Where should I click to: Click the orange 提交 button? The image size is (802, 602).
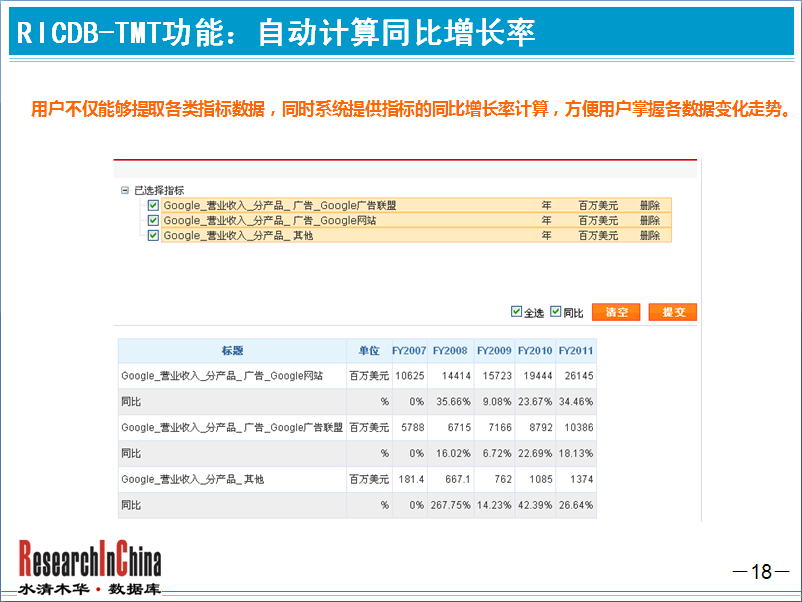click(673, 312)
